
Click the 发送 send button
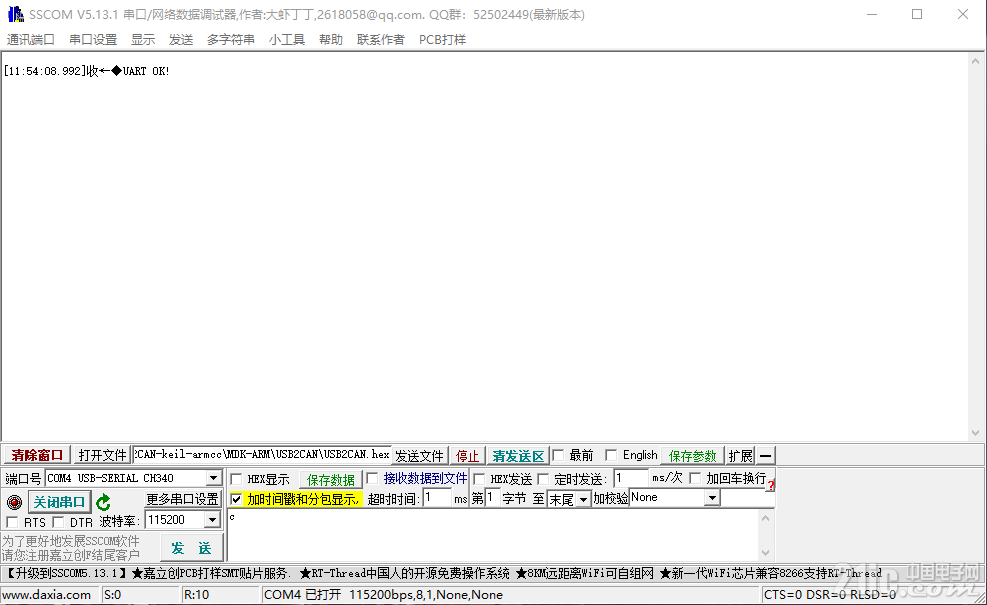pos(191,548)
